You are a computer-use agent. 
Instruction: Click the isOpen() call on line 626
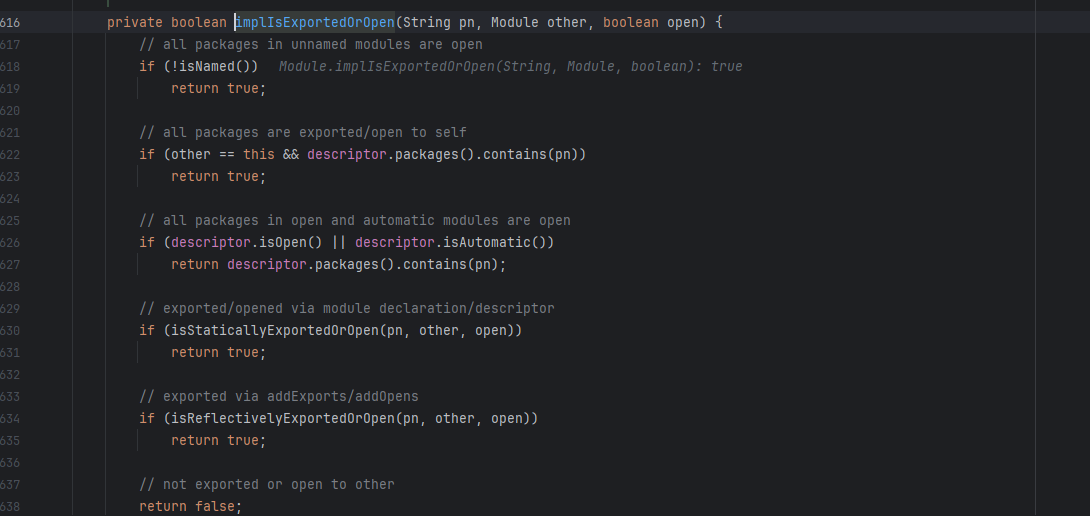click(291, 243)
